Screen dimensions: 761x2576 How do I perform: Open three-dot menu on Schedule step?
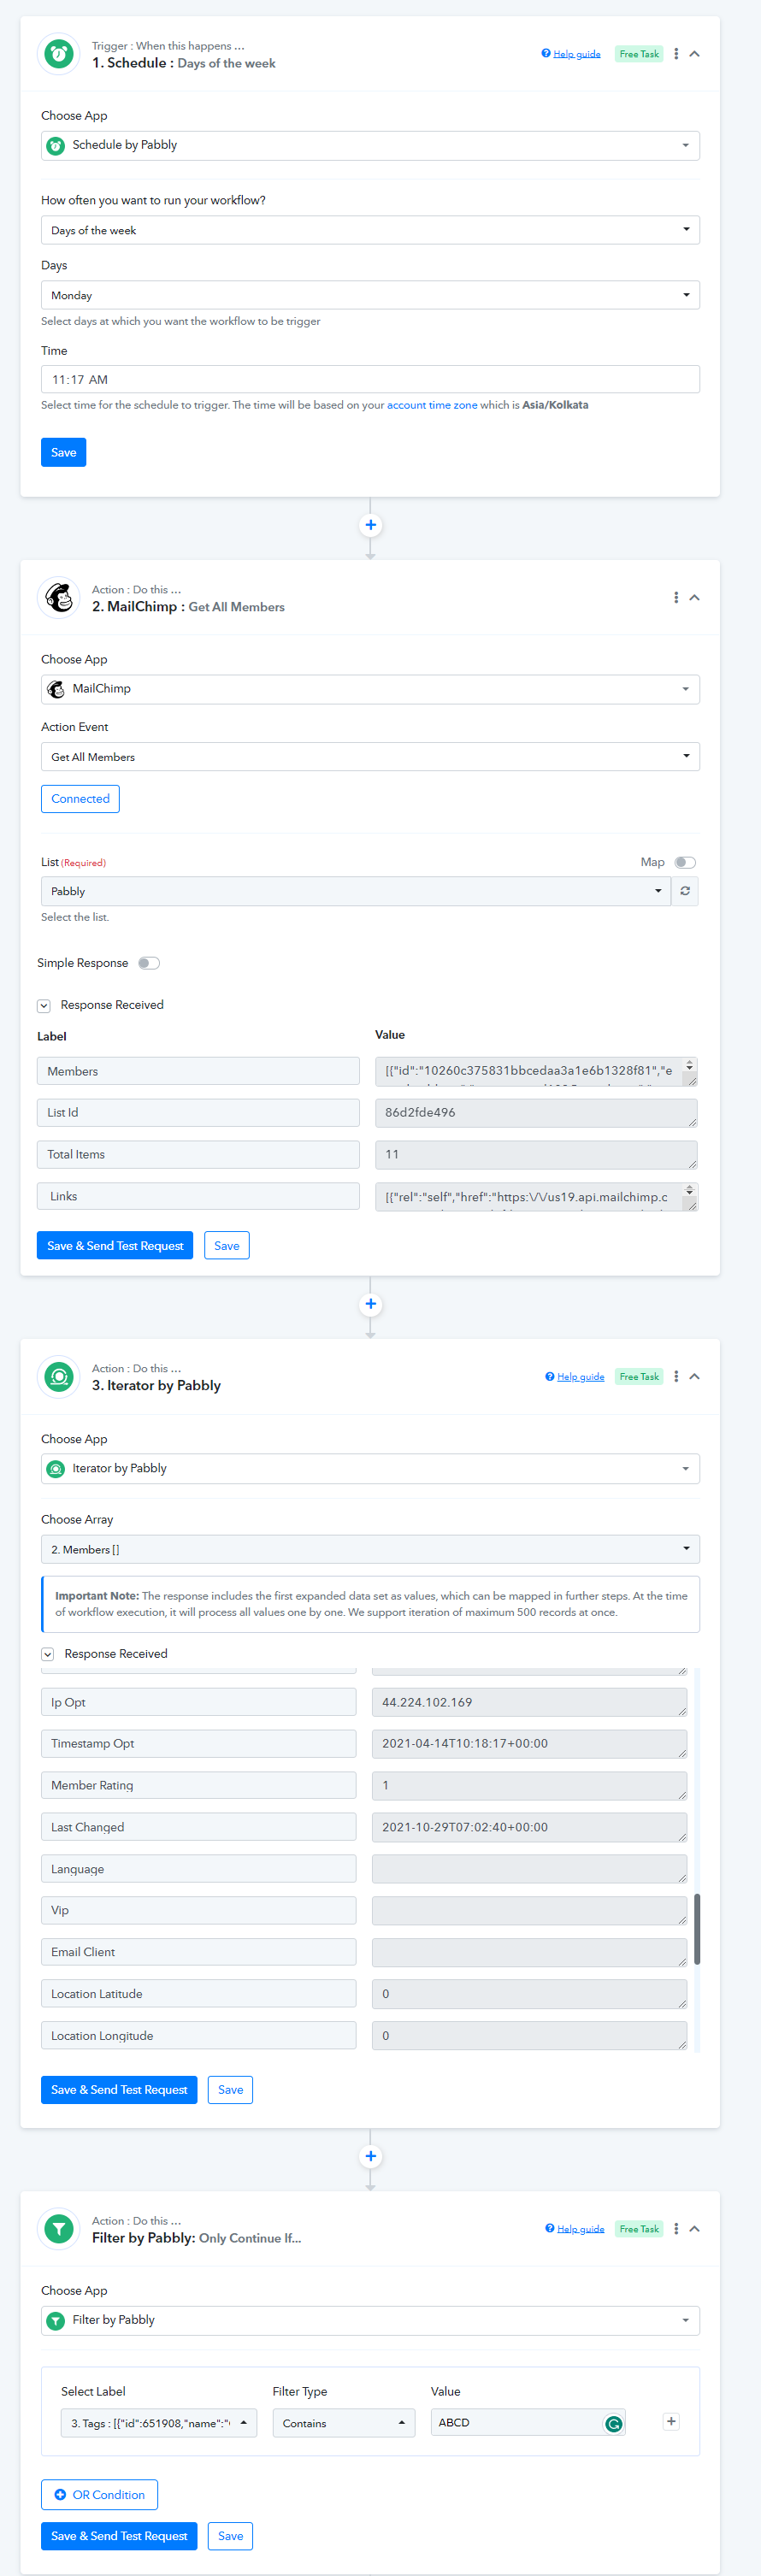[x=676, y=54]
